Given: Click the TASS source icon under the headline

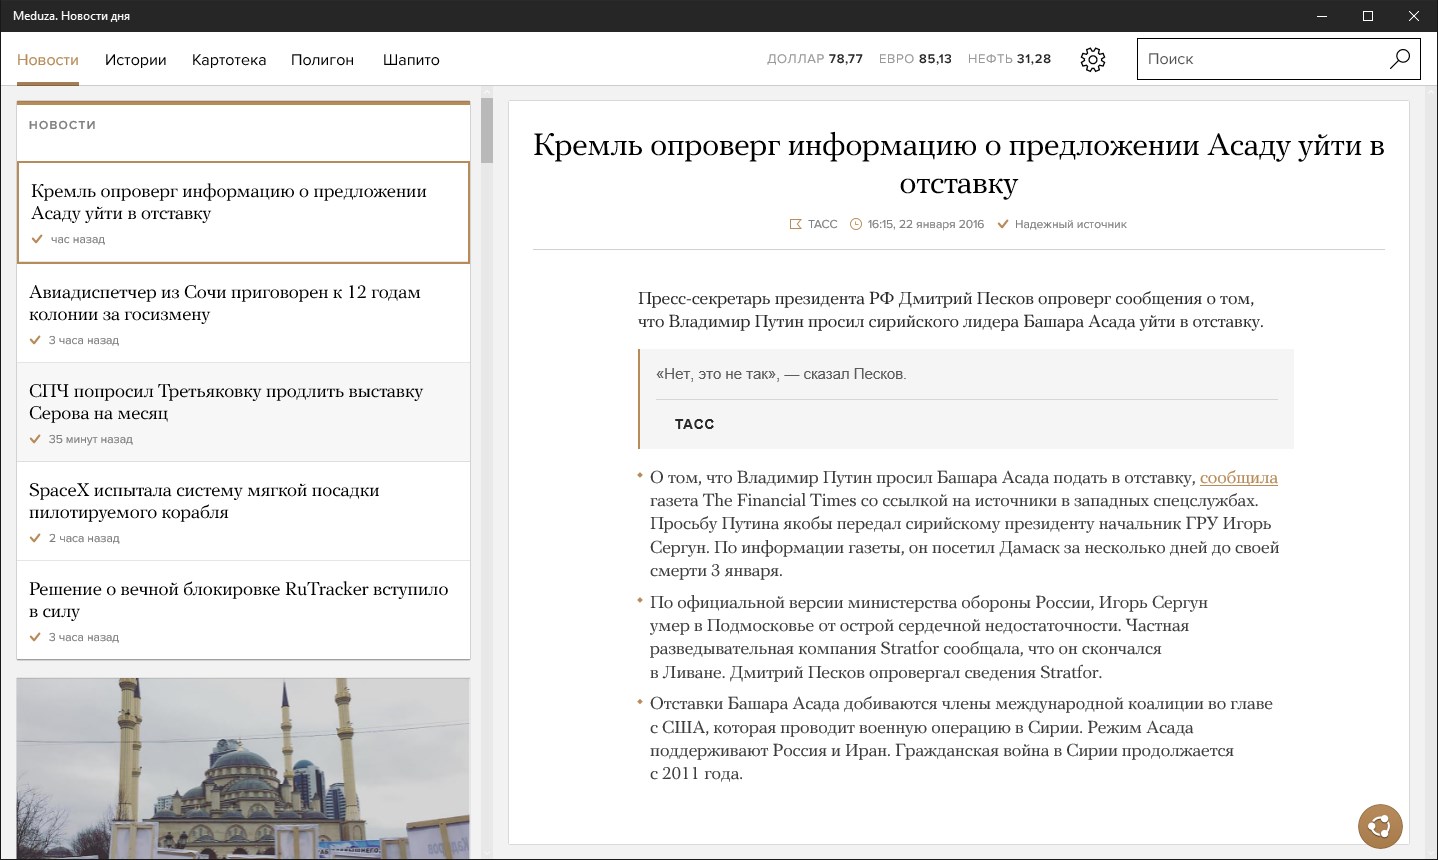Looking at the screenshot, I should coord(796,224).
